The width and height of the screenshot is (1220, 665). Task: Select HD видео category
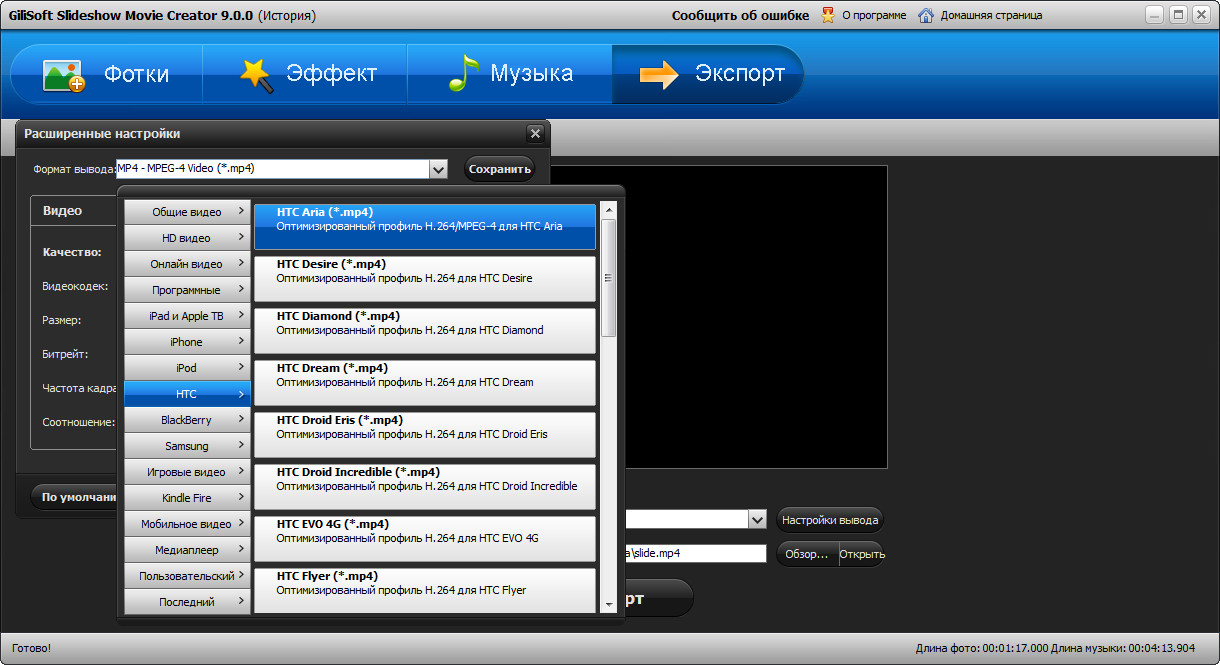tap(187, 238)
